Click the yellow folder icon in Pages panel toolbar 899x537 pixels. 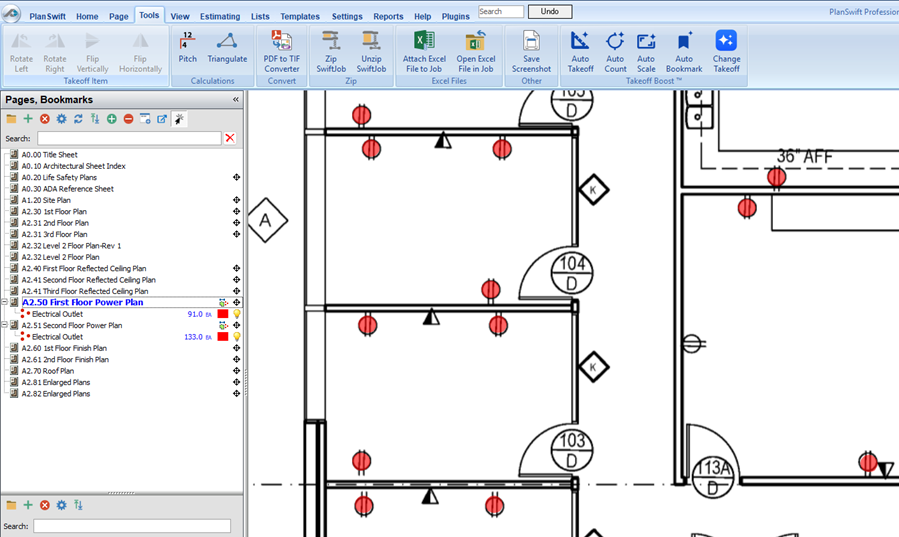click(11, 119)
